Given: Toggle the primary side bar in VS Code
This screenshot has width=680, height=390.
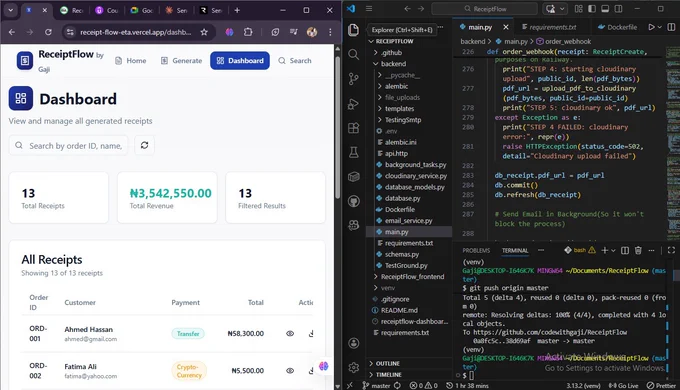Looking at the screenshot, I should pyautogui.click(x=592, y=9).
